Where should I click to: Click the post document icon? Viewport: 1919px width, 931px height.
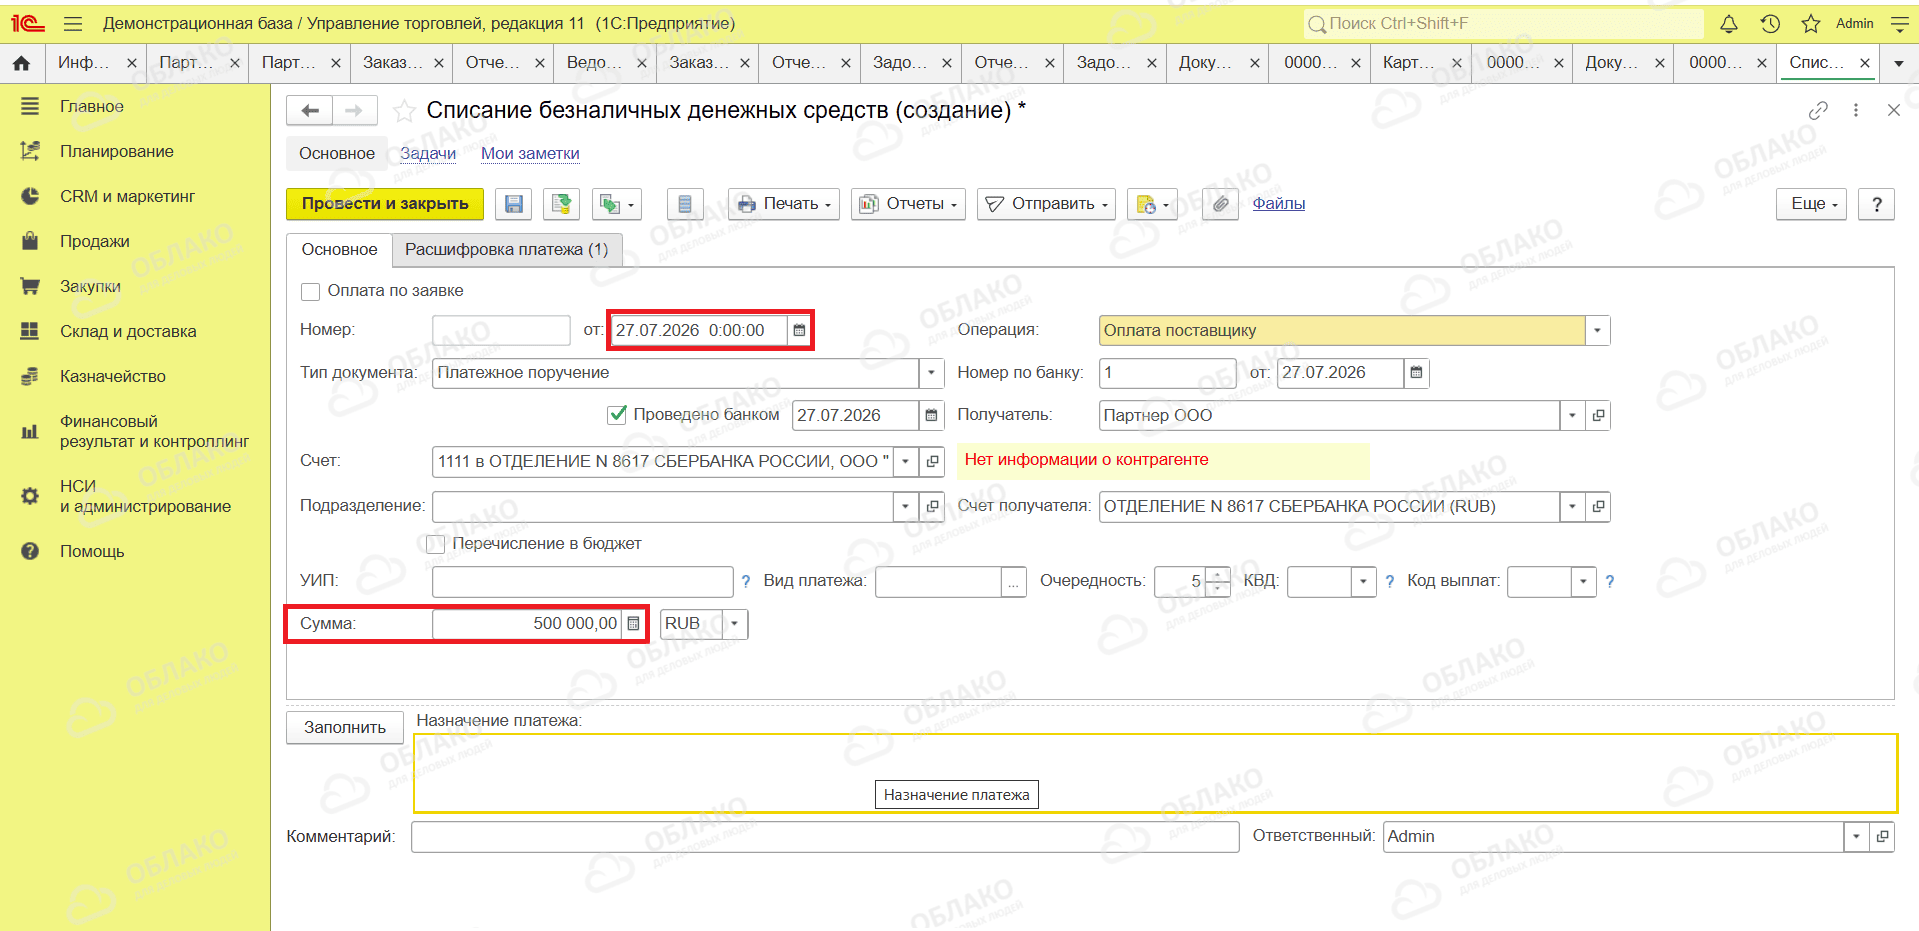pos(562,204)
